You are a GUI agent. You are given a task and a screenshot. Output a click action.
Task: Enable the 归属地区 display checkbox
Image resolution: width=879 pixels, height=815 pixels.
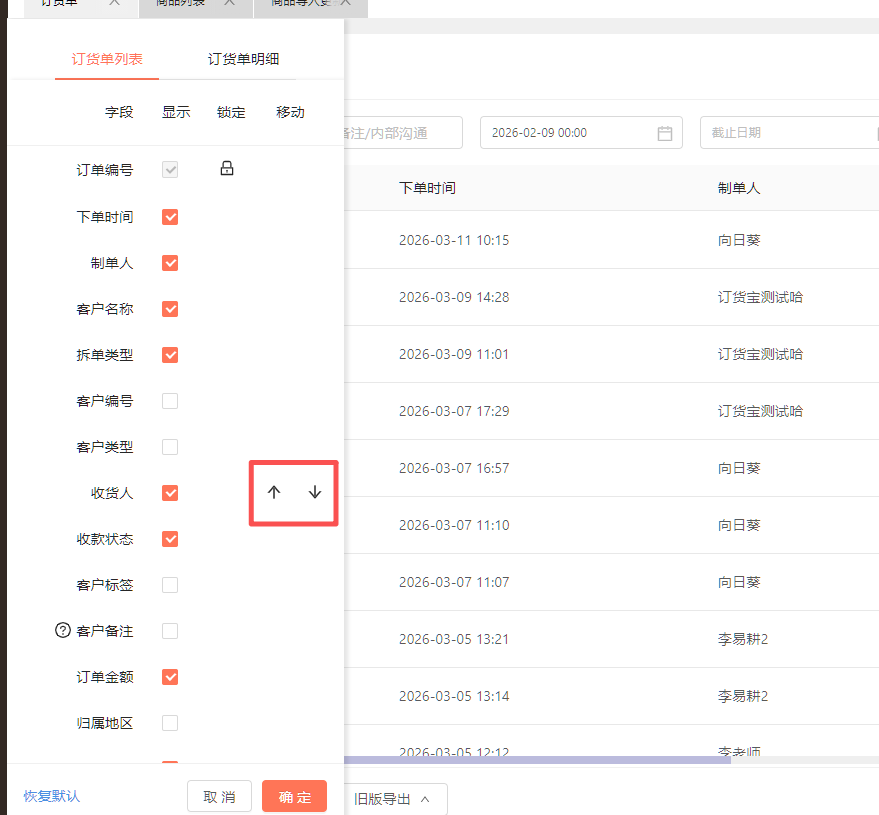point(170,723)
